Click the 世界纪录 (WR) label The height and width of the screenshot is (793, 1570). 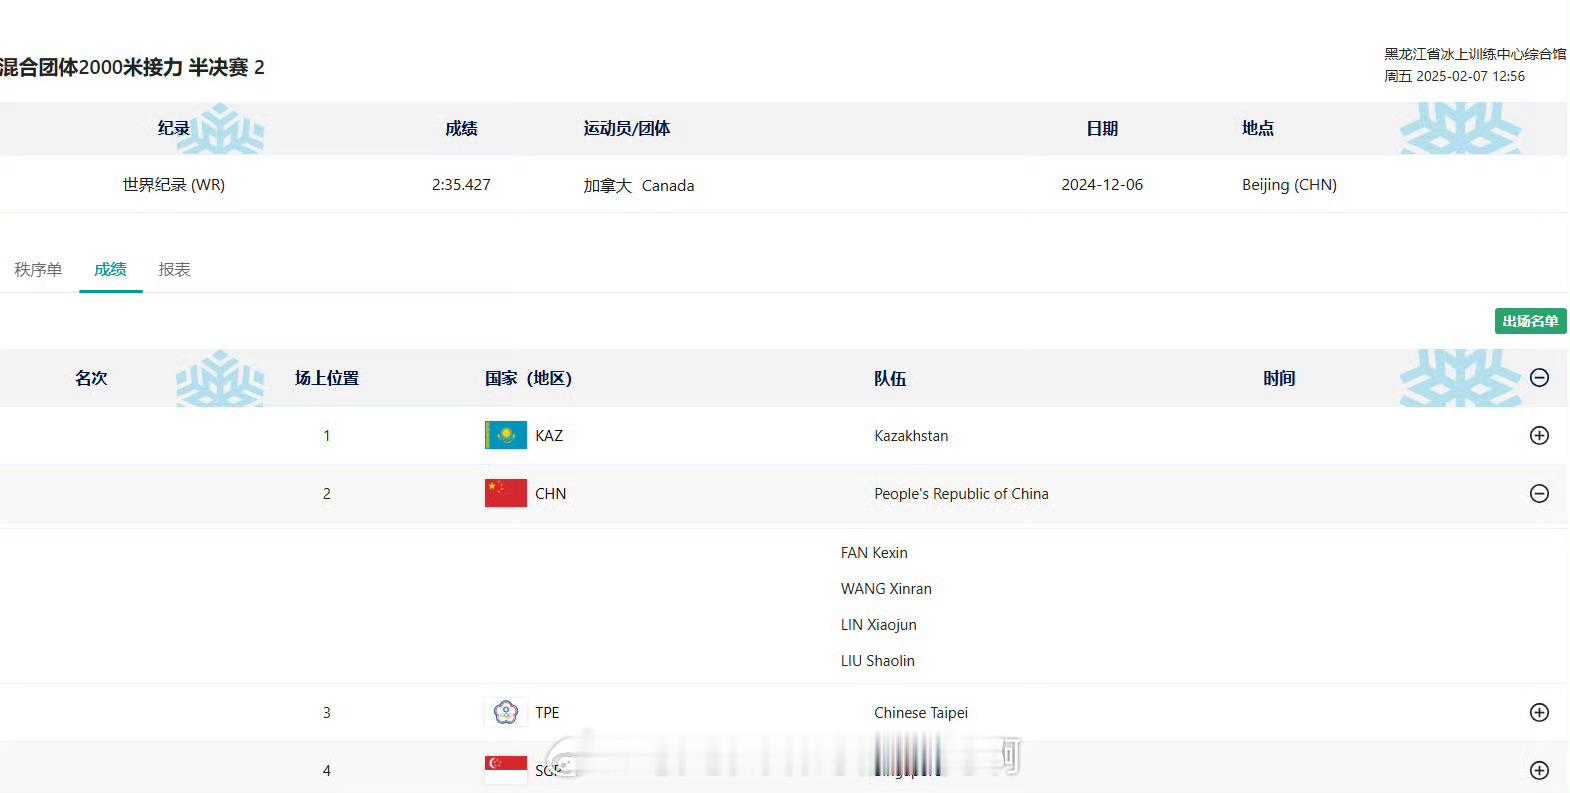[x=174, y=185]
